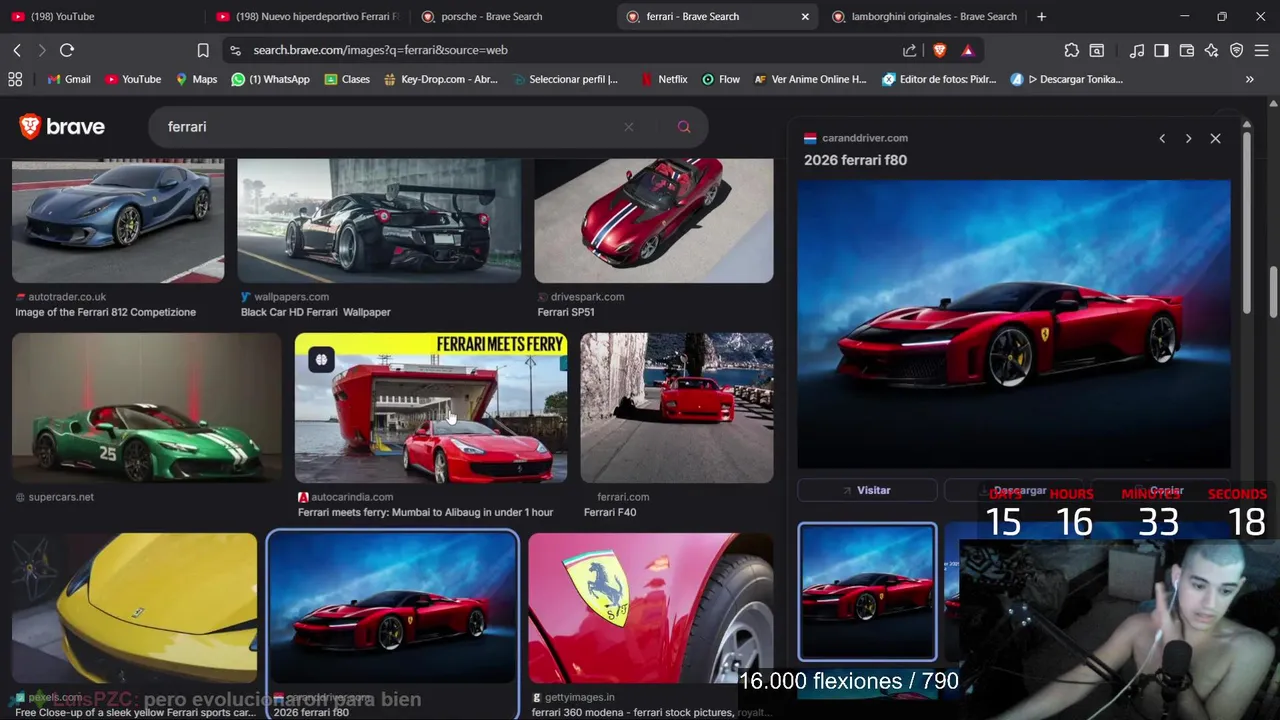1280x720 pixels.
Task: Open the media playlist music icon
Action: [1137, 50]
